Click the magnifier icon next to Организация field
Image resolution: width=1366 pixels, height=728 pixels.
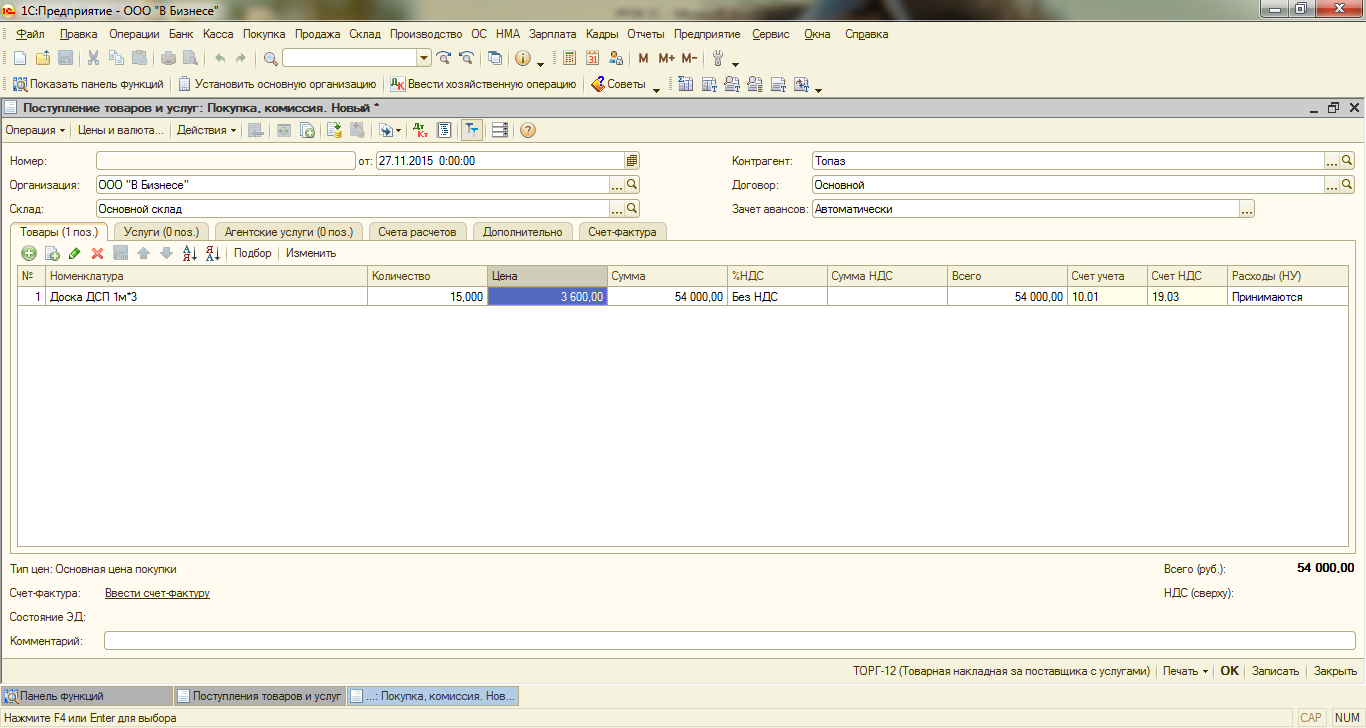point(632,185)
